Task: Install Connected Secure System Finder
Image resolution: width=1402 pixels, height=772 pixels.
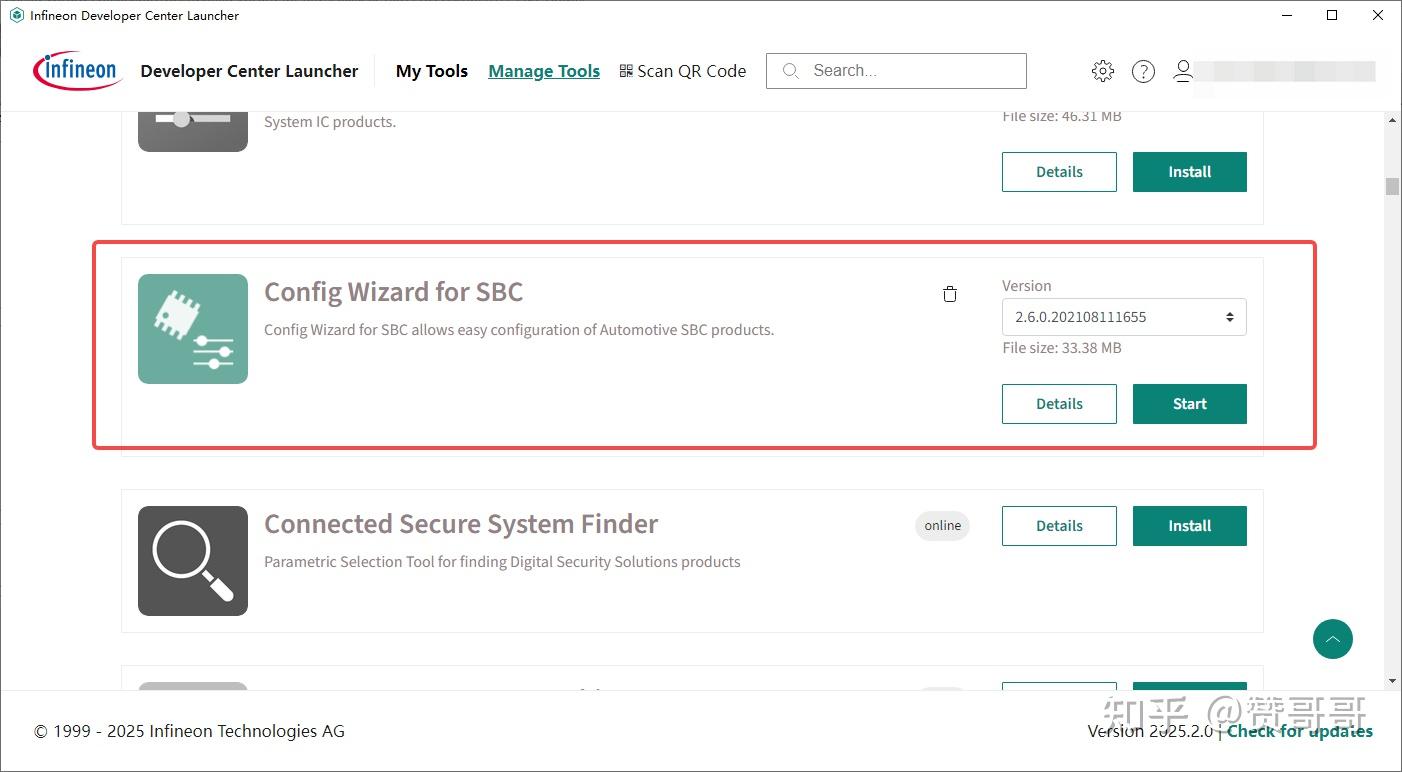Action: [x=1189, y=526]
